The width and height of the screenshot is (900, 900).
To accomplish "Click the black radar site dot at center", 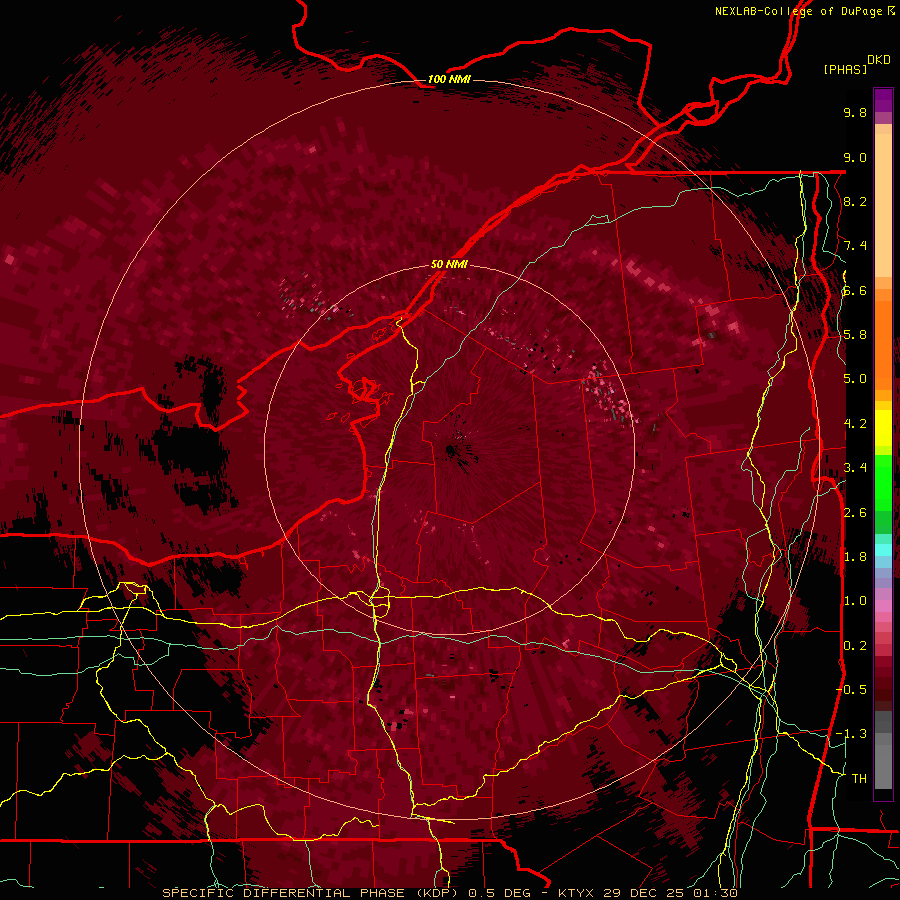I will pos(450,451).
